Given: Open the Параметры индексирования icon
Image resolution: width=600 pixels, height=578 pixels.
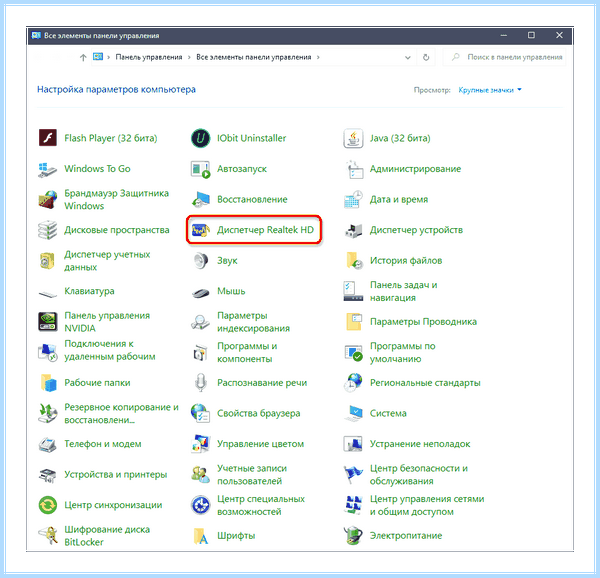Looking at the screenshot, I should pyautogui.click(x=201, y=322).
